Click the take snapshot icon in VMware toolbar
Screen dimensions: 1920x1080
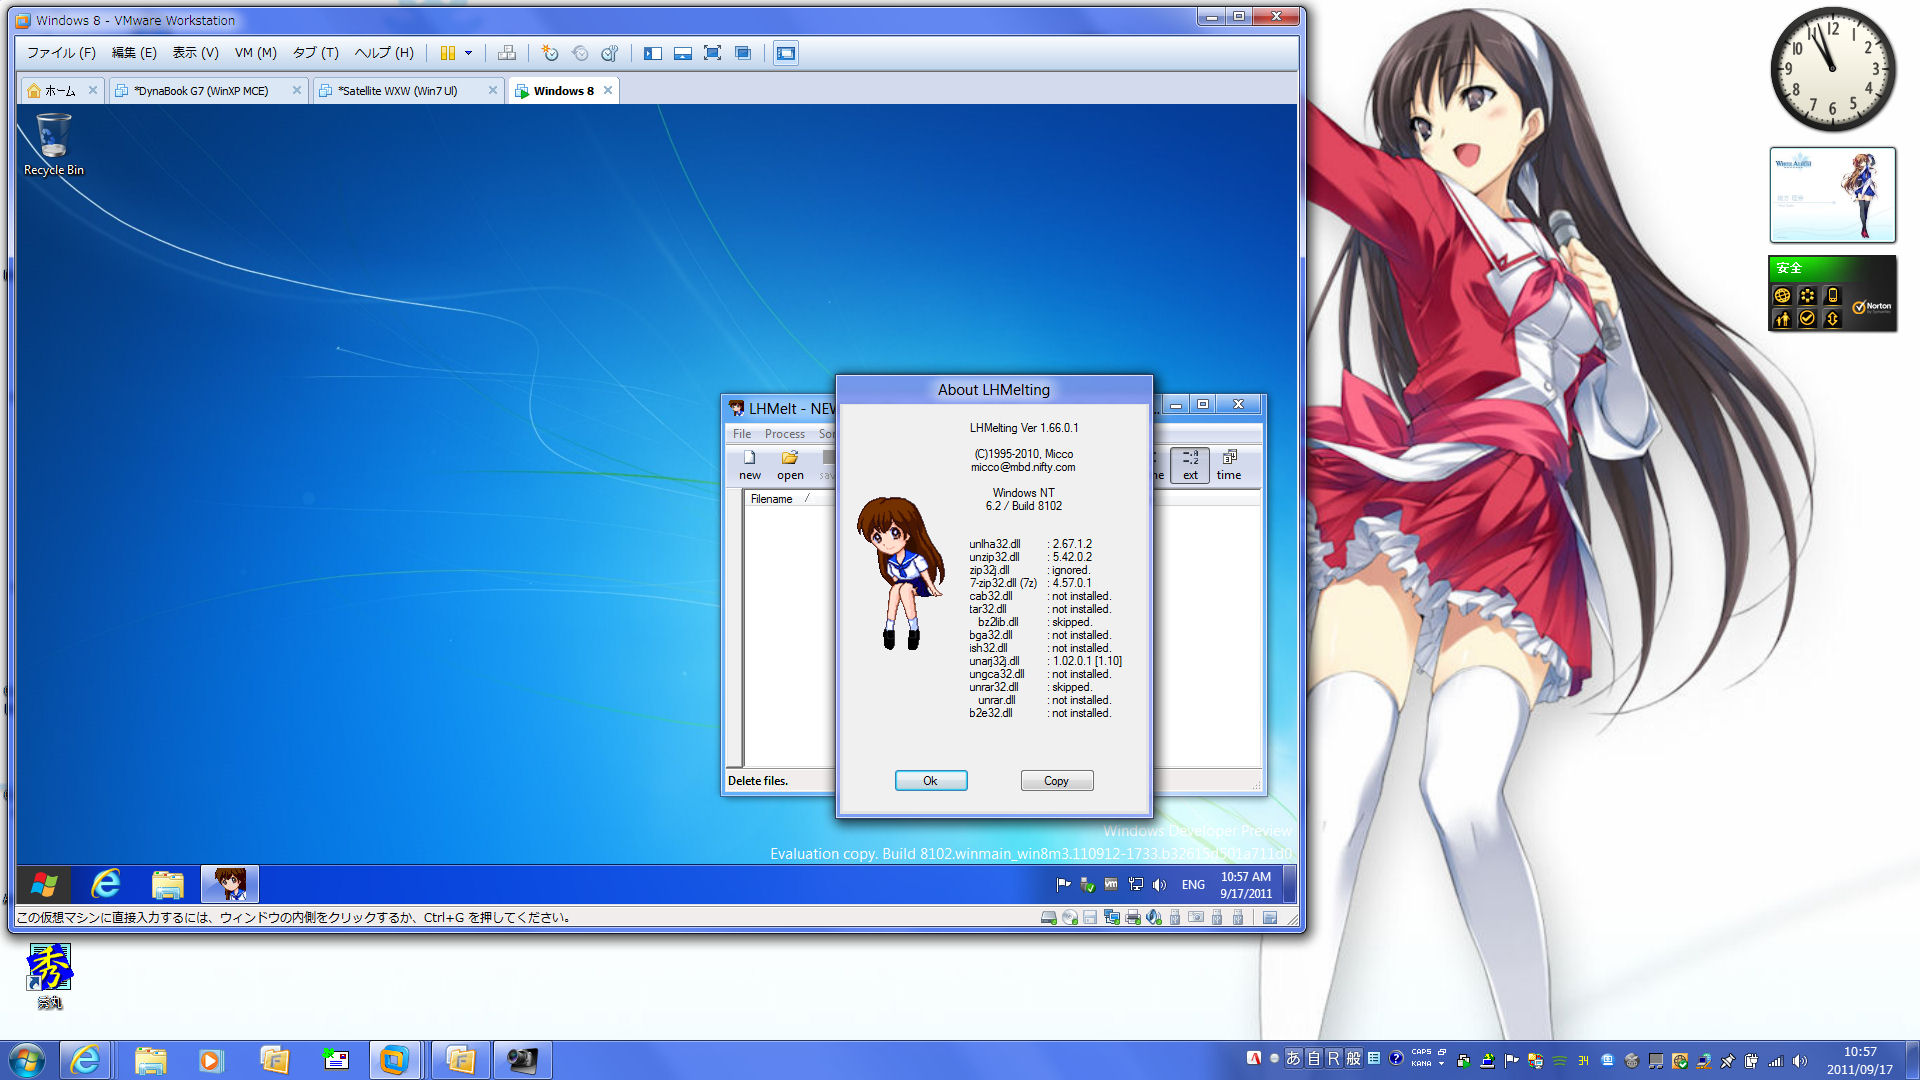coord(550,53)
